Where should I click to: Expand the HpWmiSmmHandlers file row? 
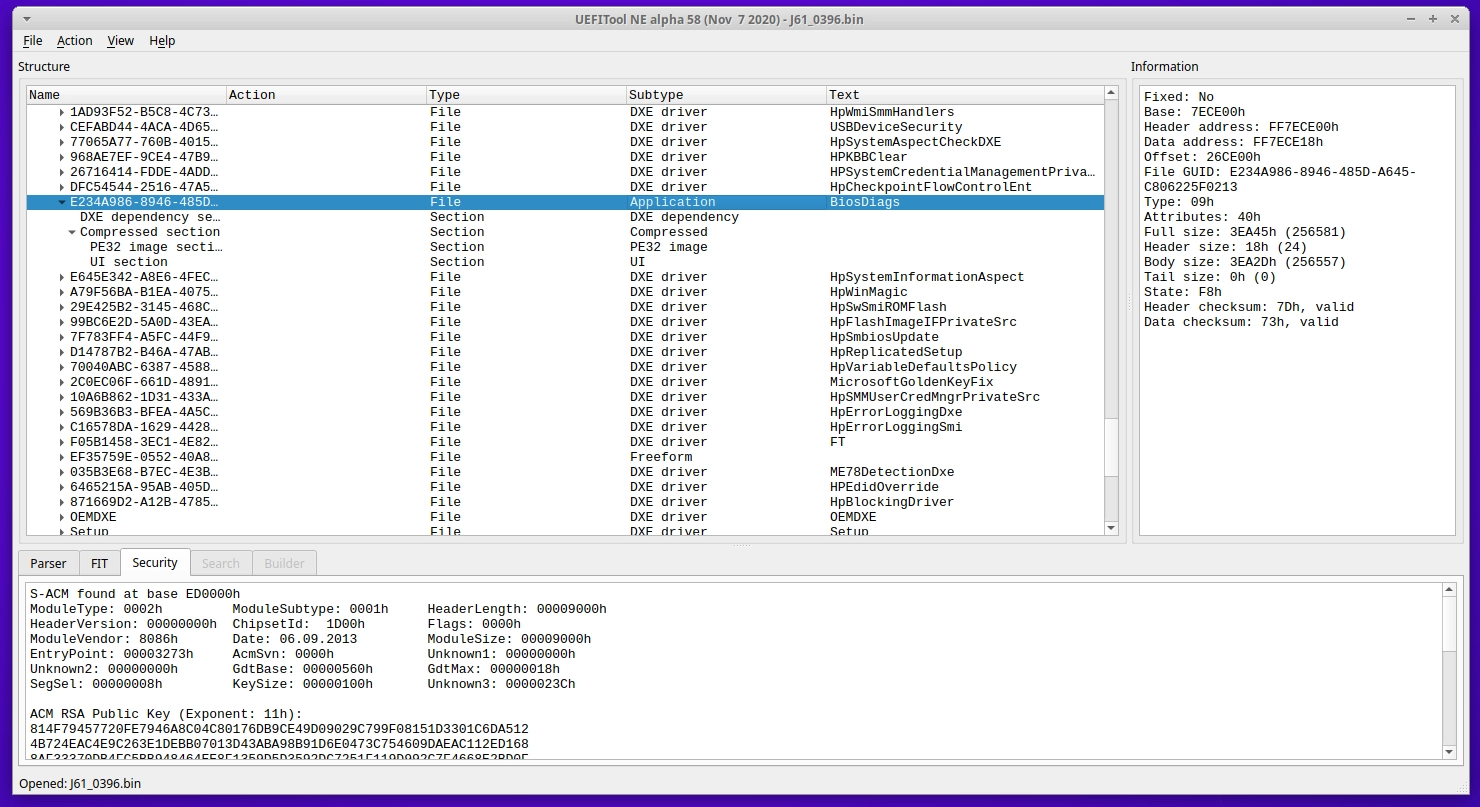click(x=62, y=112)
